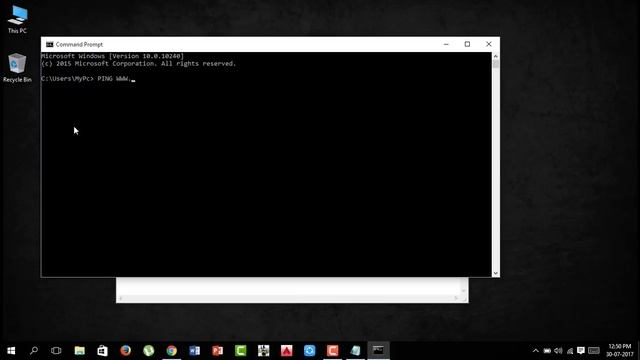Viewport: 640px width, 360px height.
Task: Click 'Microsoft Windows [Version 10.0.10240]' line
Action: pos(113,56)
